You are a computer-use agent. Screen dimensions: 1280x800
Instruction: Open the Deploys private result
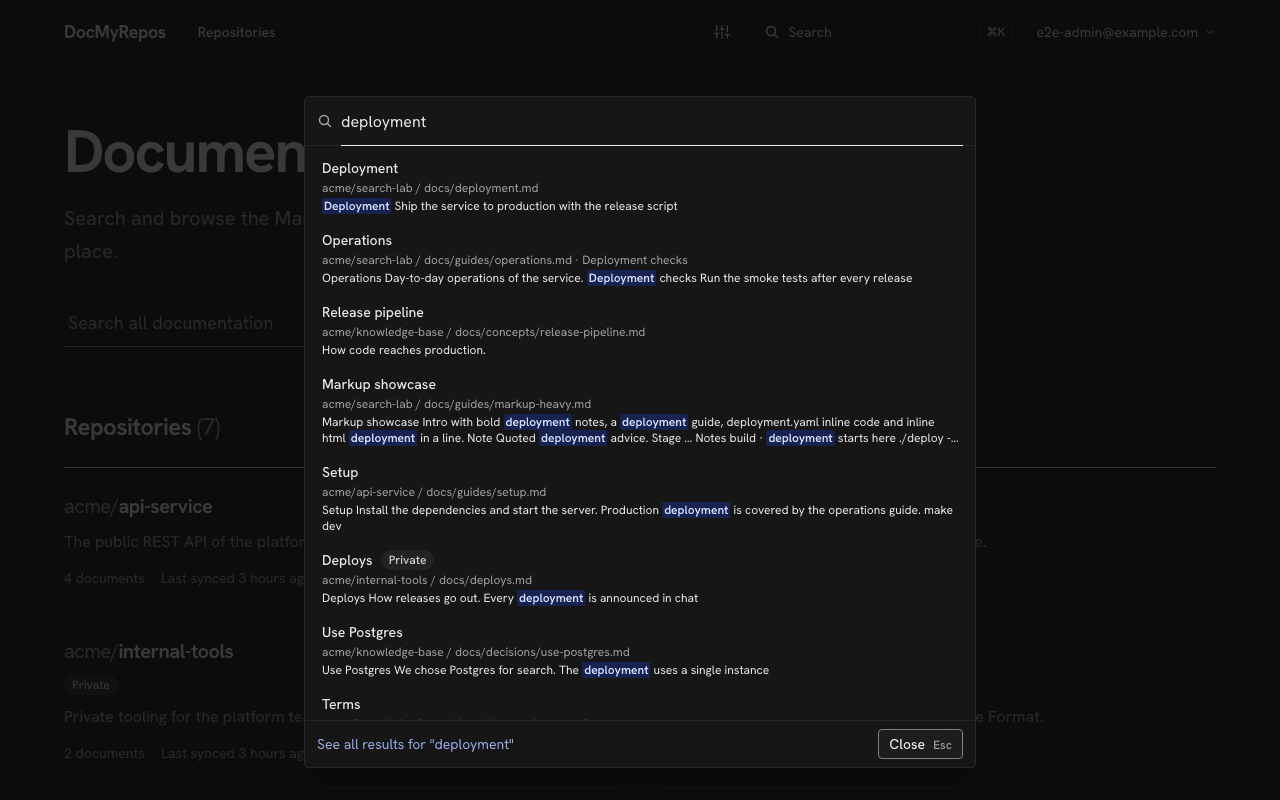[x=640, y=579]
